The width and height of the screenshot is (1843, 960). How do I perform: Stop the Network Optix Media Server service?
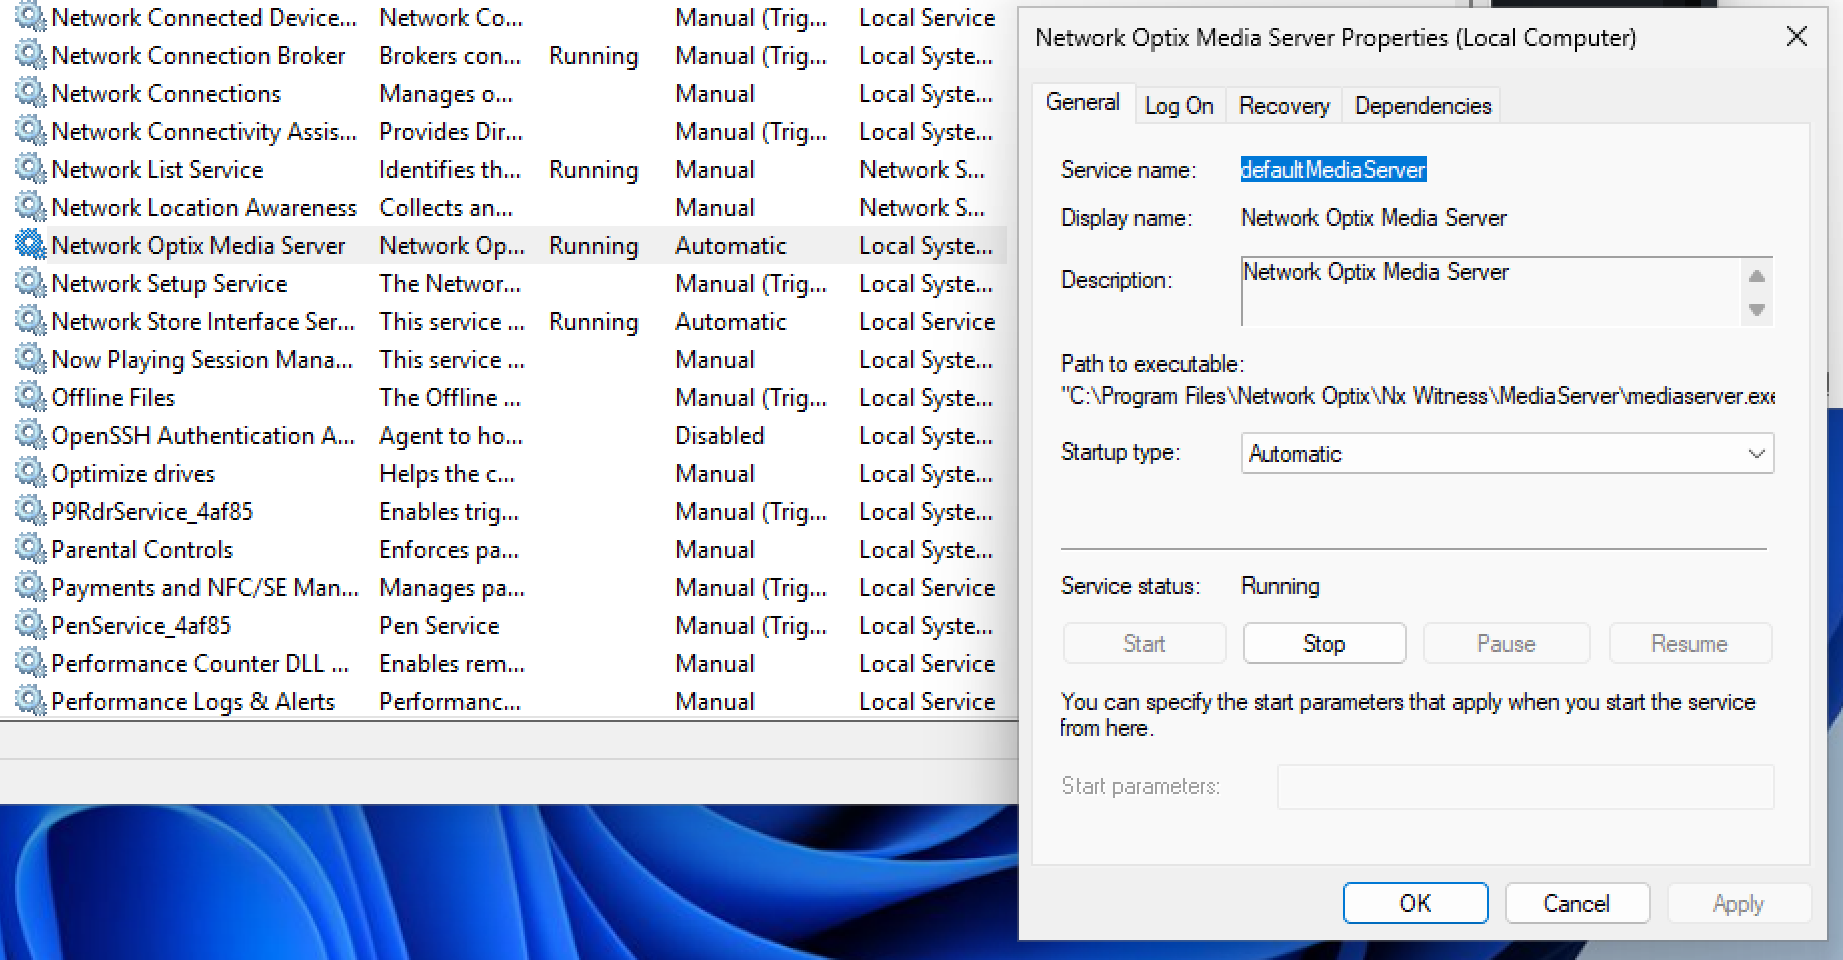1324,644
